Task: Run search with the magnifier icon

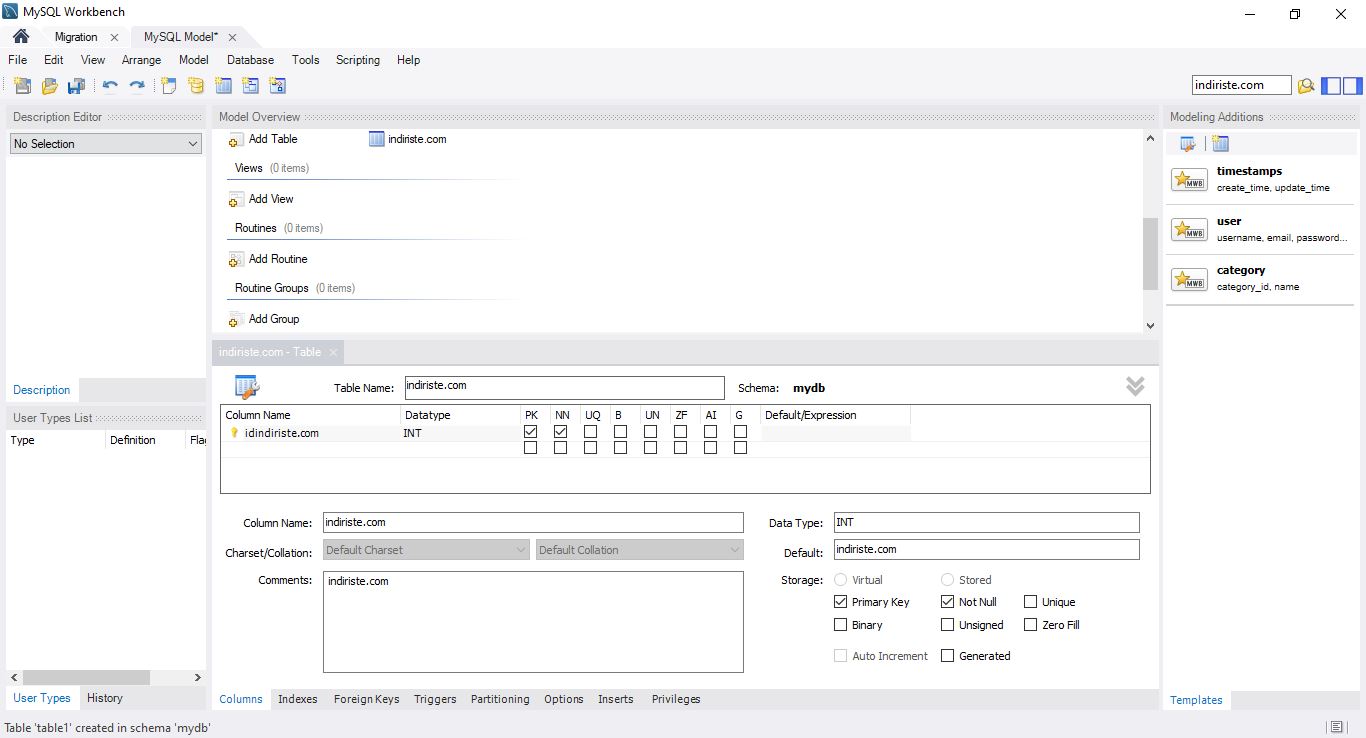Action: click(x=1306, y=86)
